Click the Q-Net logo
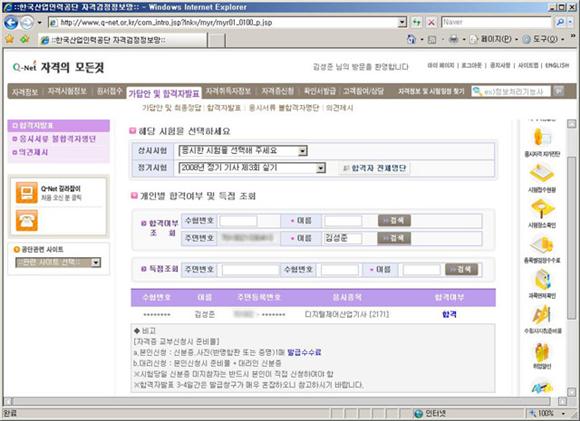This screenshot has height=421, width=580. 24,67
